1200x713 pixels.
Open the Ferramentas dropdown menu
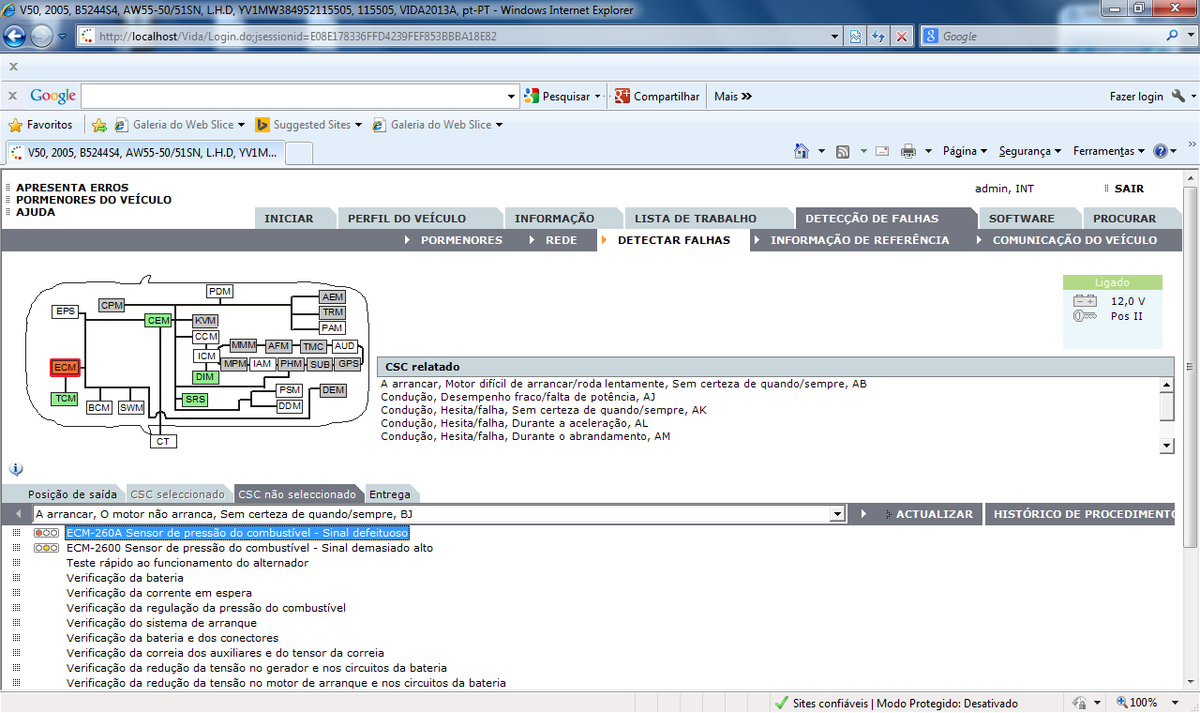1109,151
